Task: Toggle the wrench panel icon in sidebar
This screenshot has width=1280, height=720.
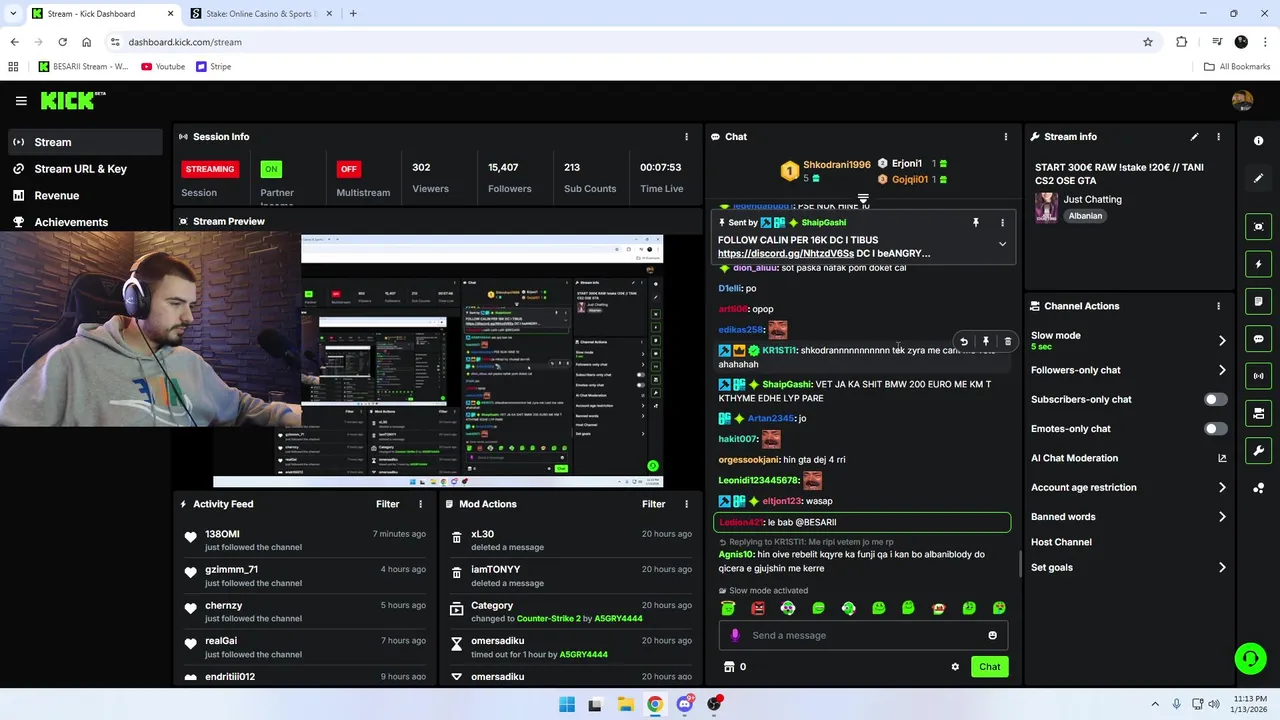Action: pyautogui.click(x=1258, y=451)
